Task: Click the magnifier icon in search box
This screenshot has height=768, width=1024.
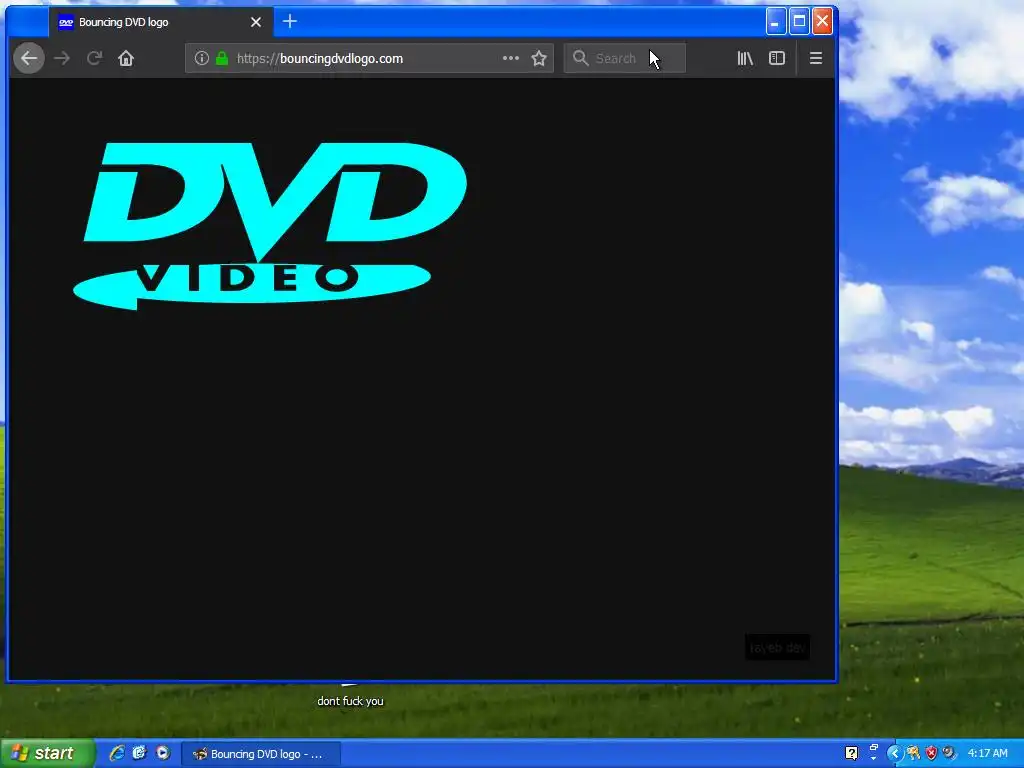Action: pyautogui.click(x=581, y=58)
